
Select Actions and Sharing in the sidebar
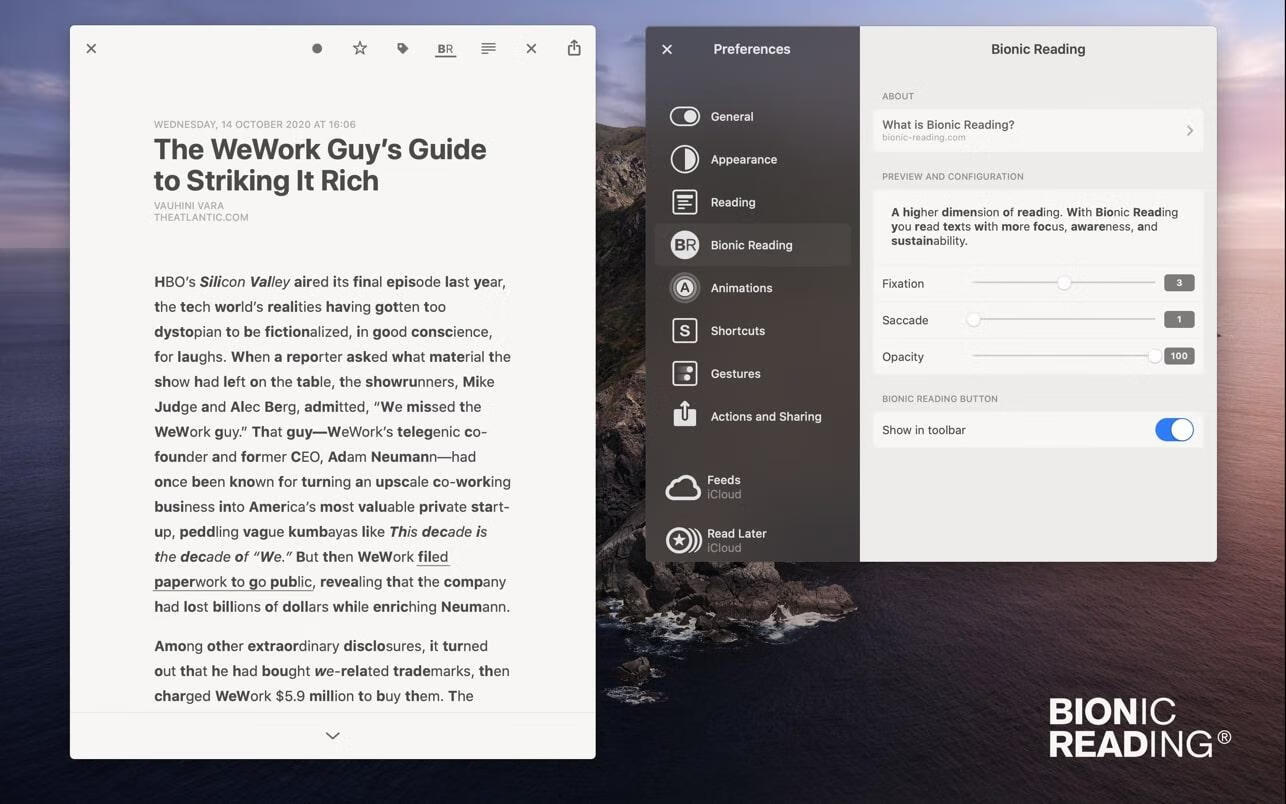pyautogui.click(x=765, y=417)
